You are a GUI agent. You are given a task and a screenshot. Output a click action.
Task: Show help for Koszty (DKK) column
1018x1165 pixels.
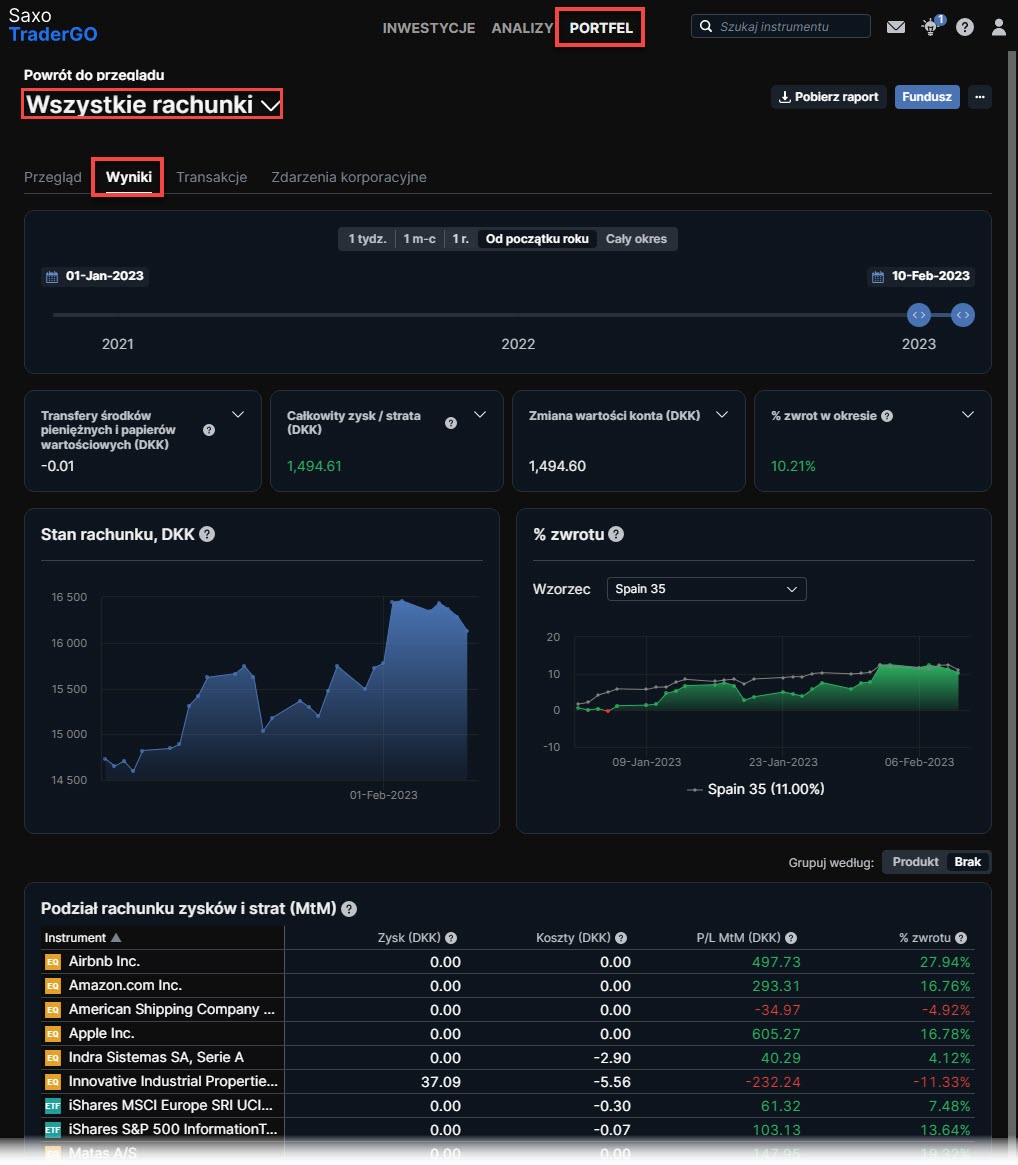pyautogui.click(x=621, y=938)
